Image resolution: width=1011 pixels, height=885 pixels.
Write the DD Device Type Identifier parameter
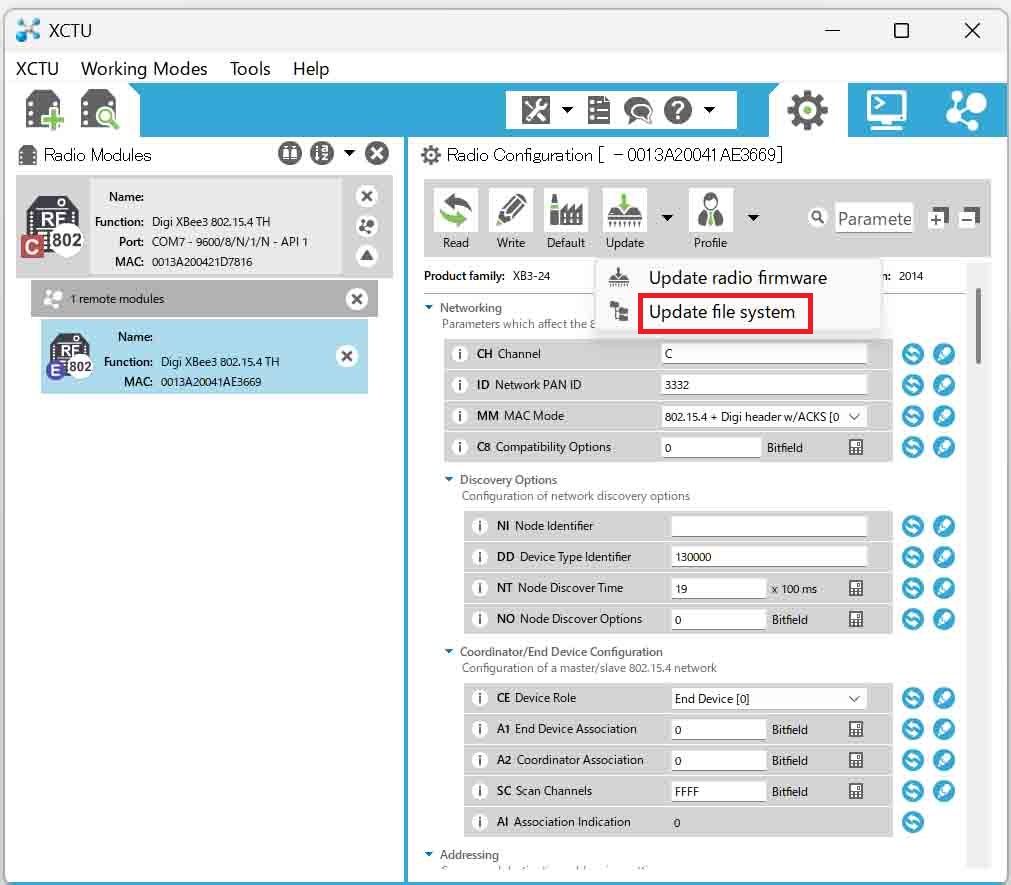click(944, 556)
